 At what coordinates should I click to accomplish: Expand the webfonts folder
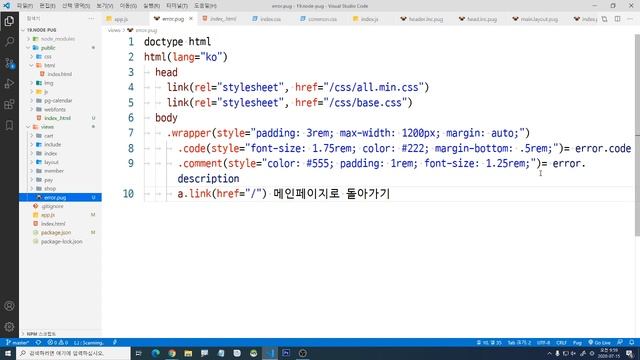point(32,109)
